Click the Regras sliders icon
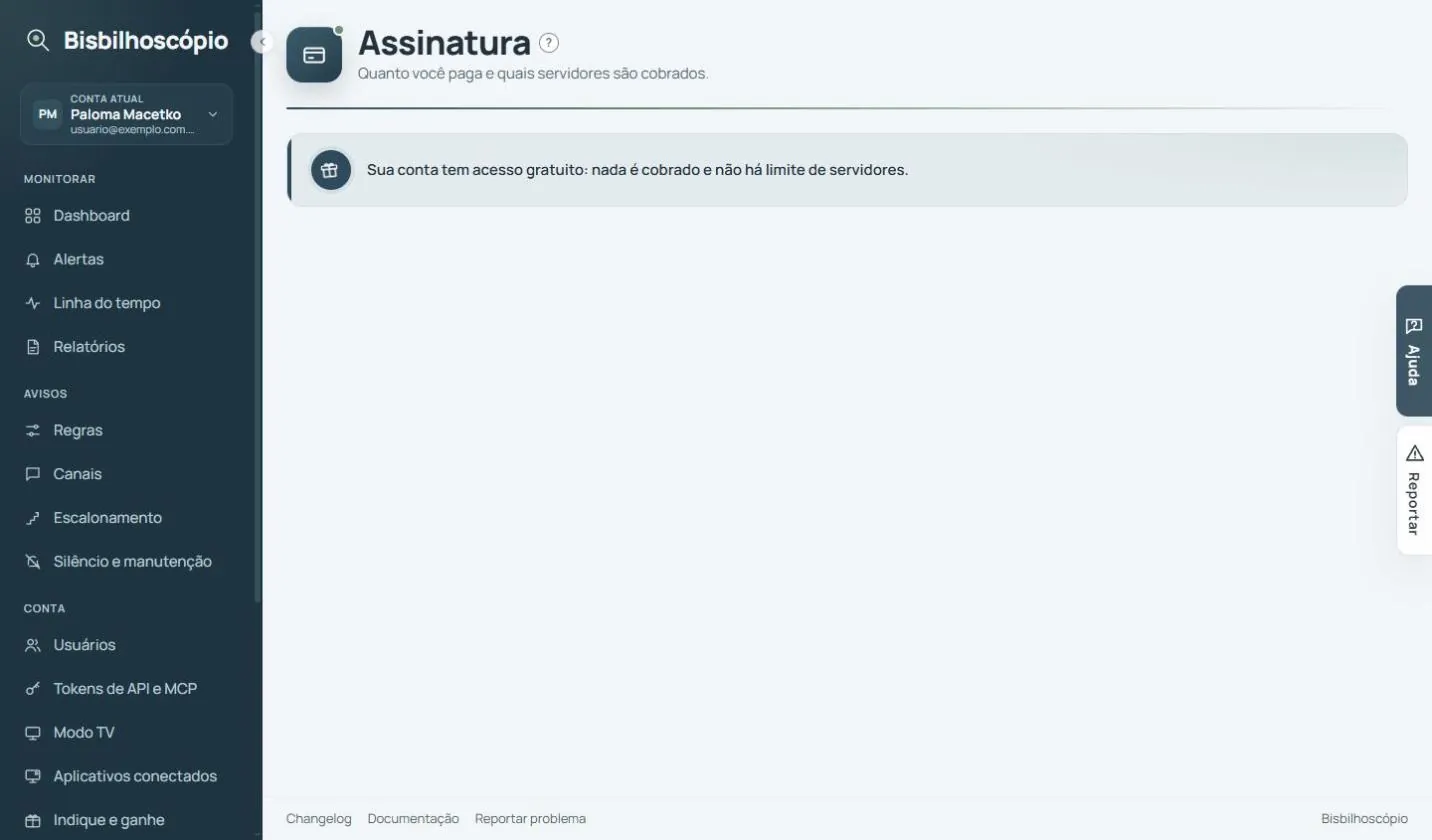Viewport: 1432px width, 840px height. [x=33, y=431]
